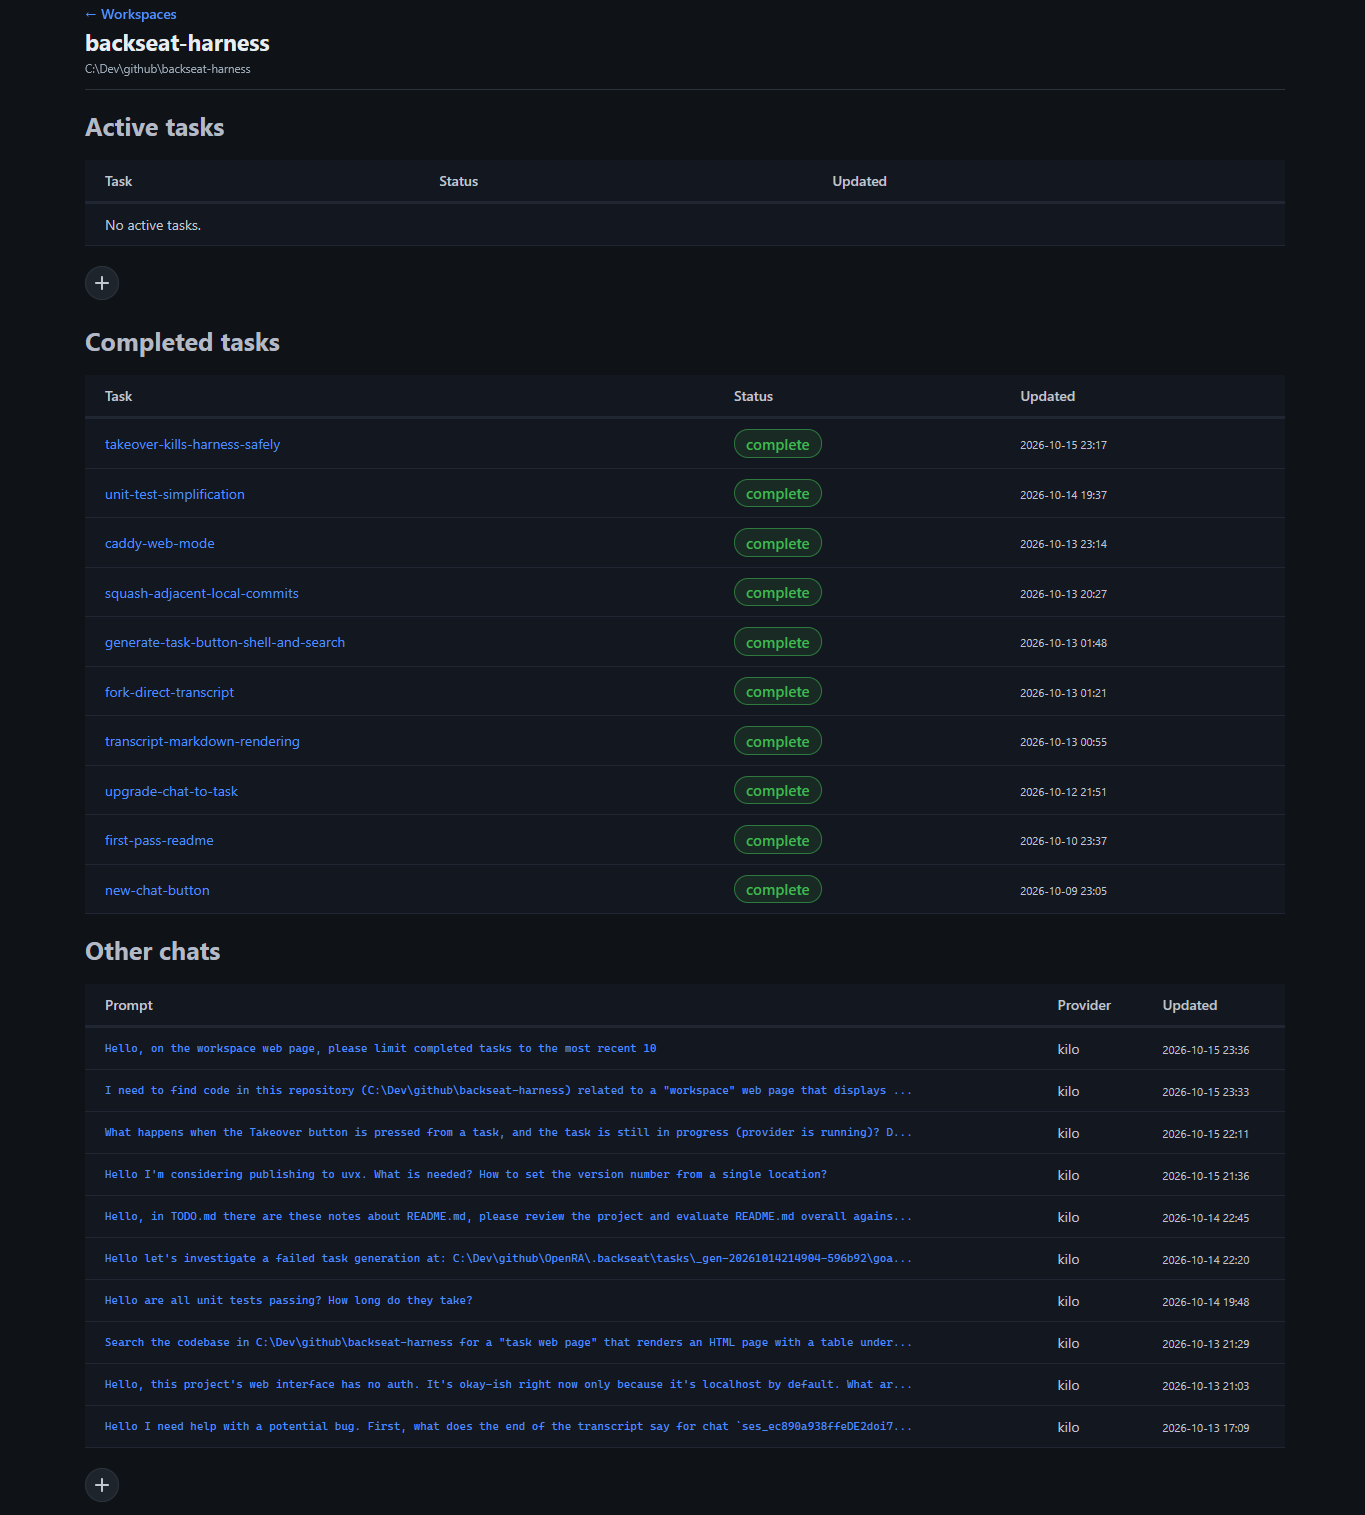Image resolution: width=1365 pixels, height=1515 pixels.
Task: Open the unit-test-simplification task
Action: [x=175, y=494]
